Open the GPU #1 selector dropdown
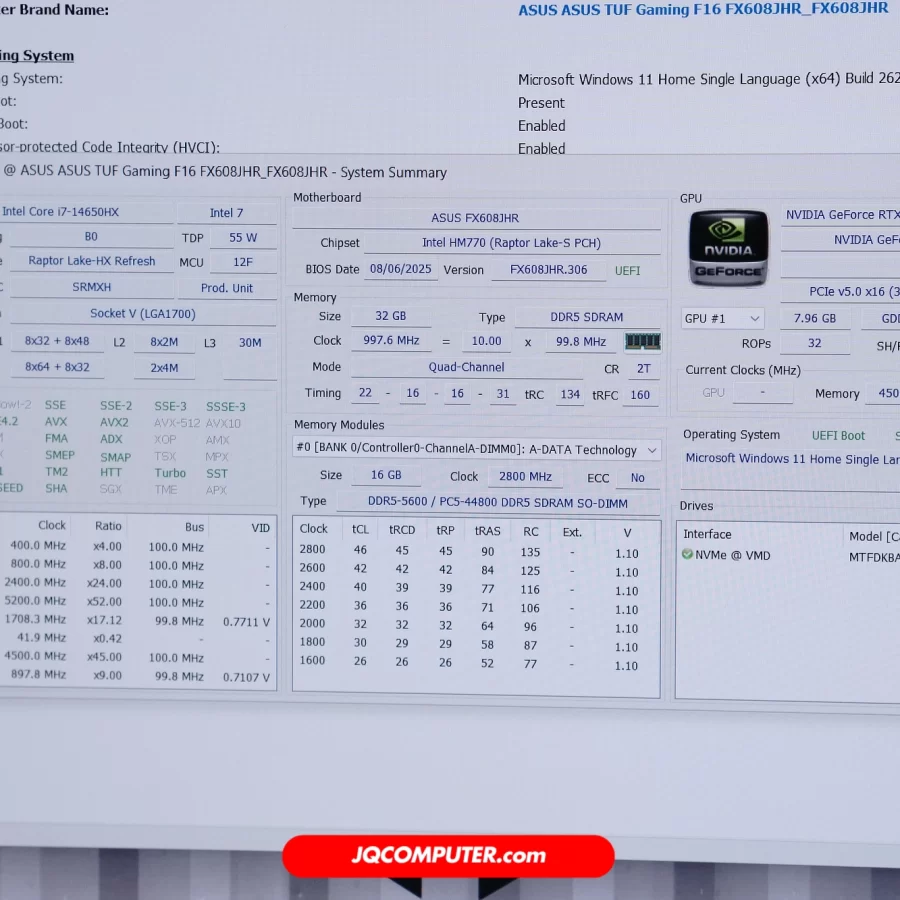The width and height of the screenshot is (900, 900). click(x=722, y=318)
